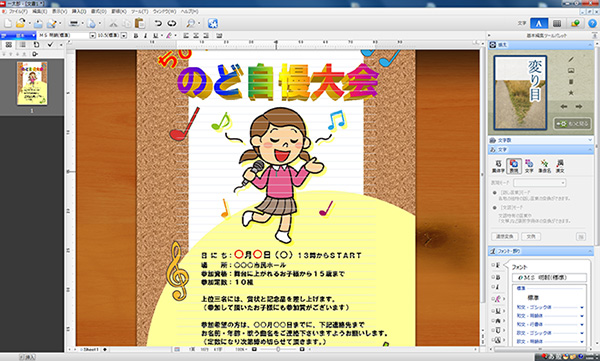Open the MS 明朝 font name dropdown
The image size is (600, 361).
[92, 36]
